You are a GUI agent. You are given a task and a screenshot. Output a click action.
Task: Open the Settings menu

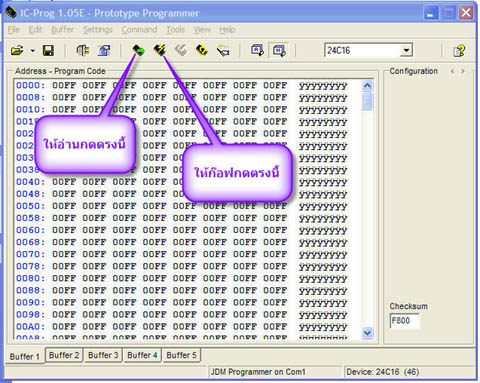point(97,30)
